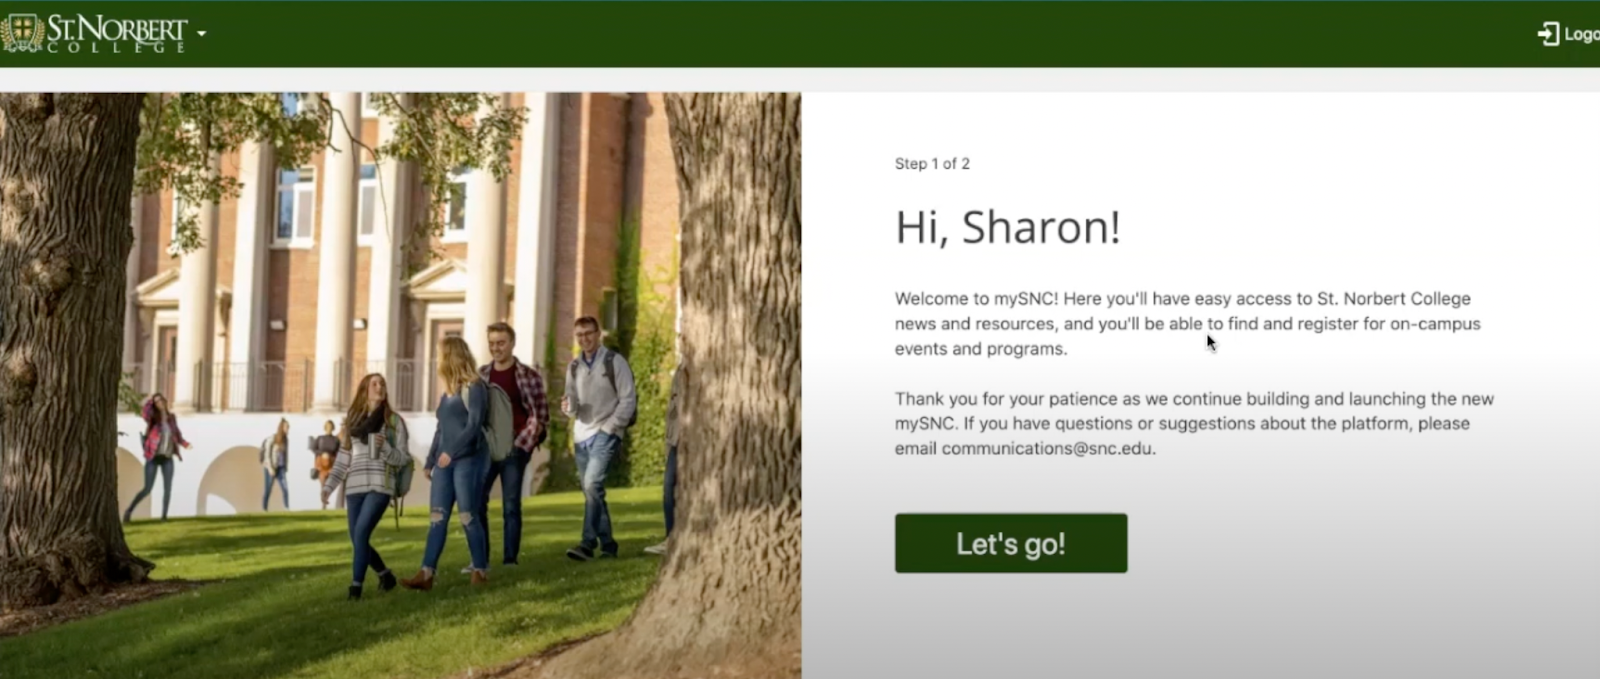Click the 'Thank you for your patience' paragraph

click(1194, 424)
